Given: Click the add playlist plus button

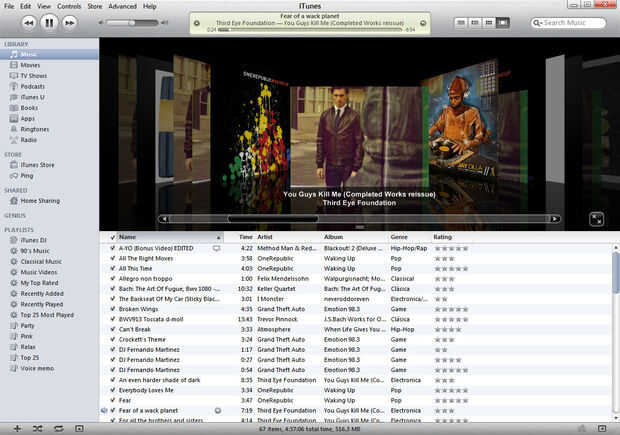Looking at the screenshot, I should coord(17,428).
